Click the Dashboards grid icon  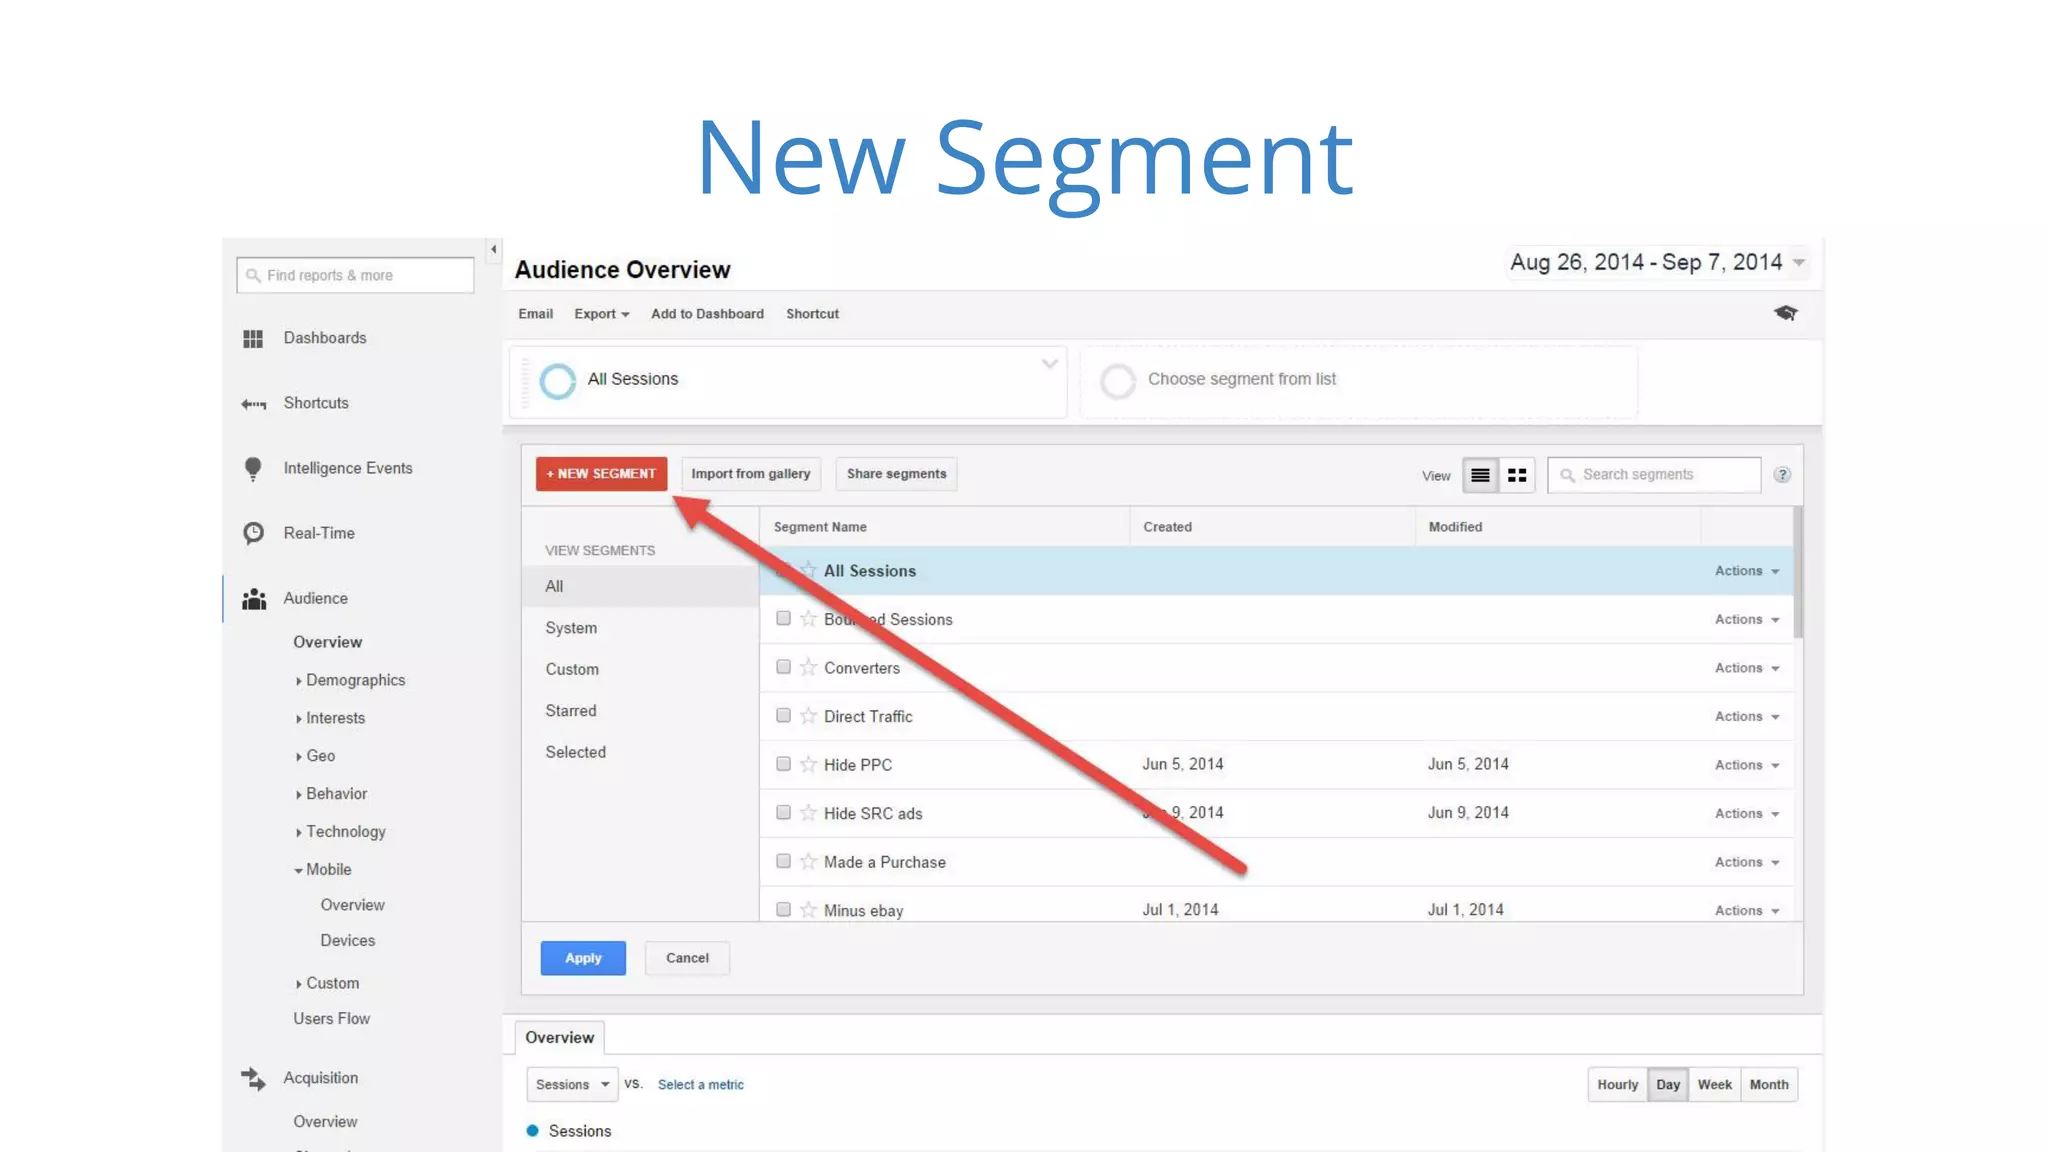click(253, 339)
